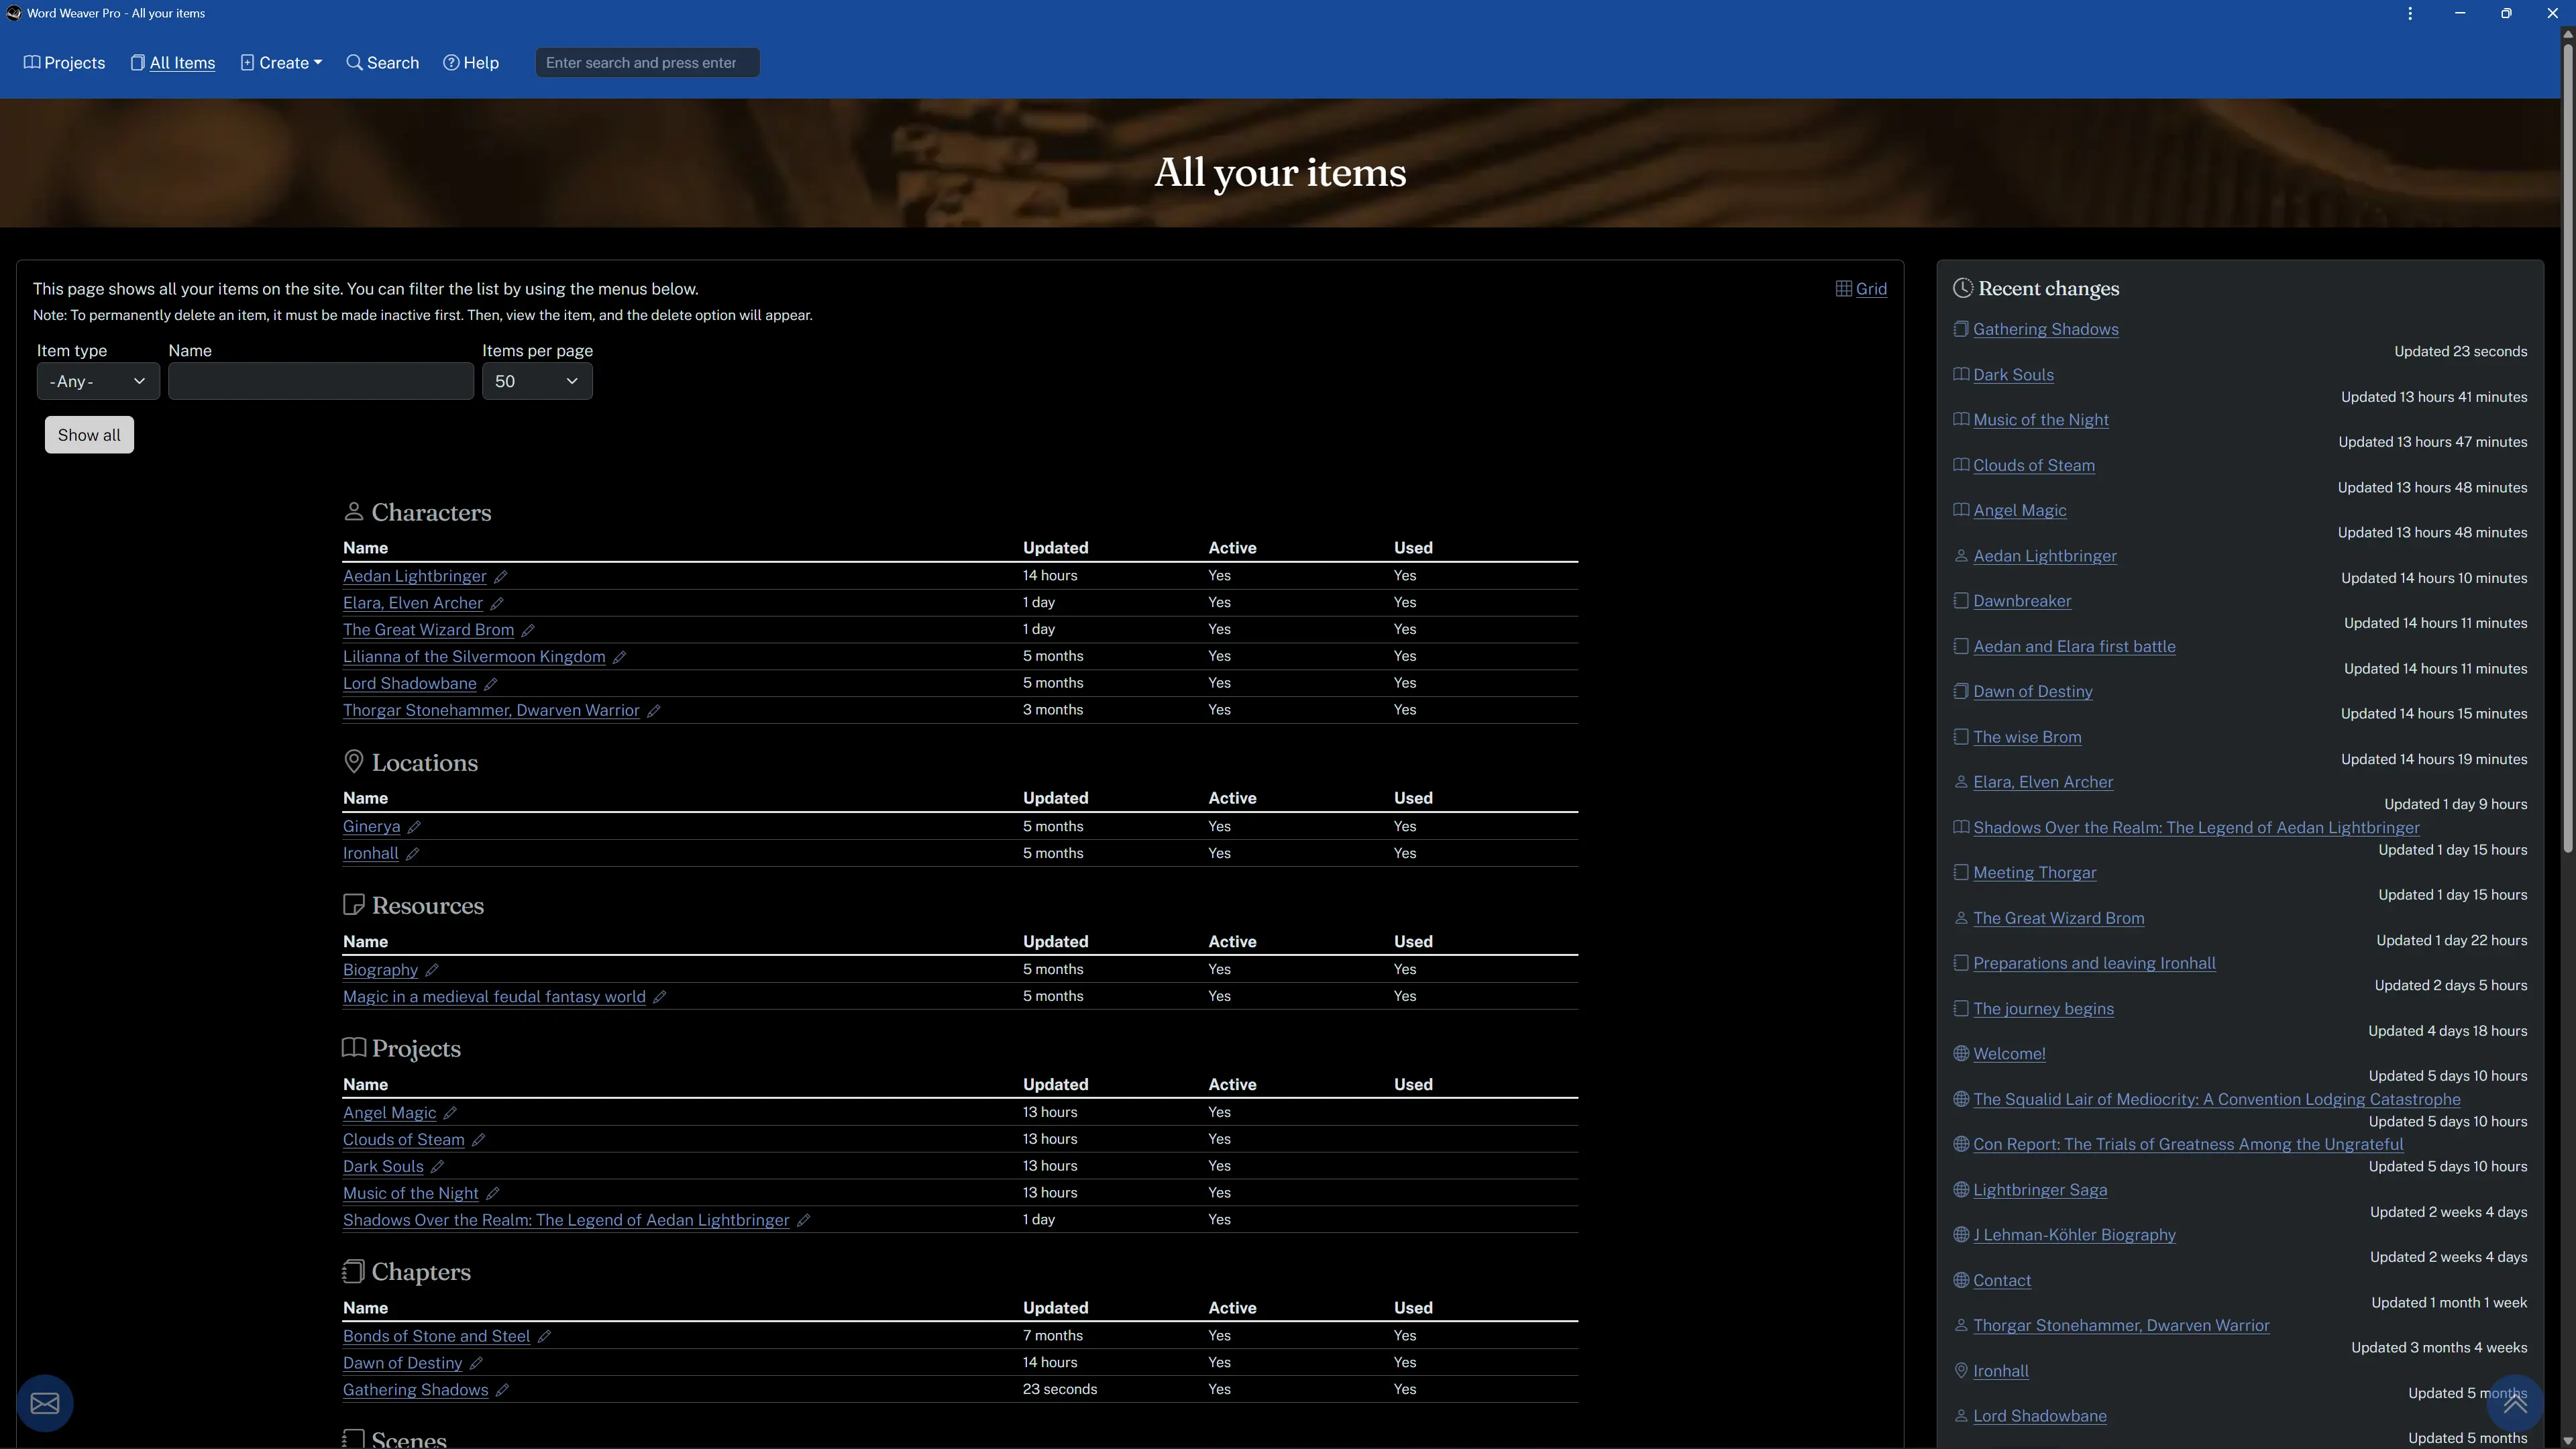Open Music of the Night in Recent changes
This screenshot has height=1449, width=2576.
2040,420
